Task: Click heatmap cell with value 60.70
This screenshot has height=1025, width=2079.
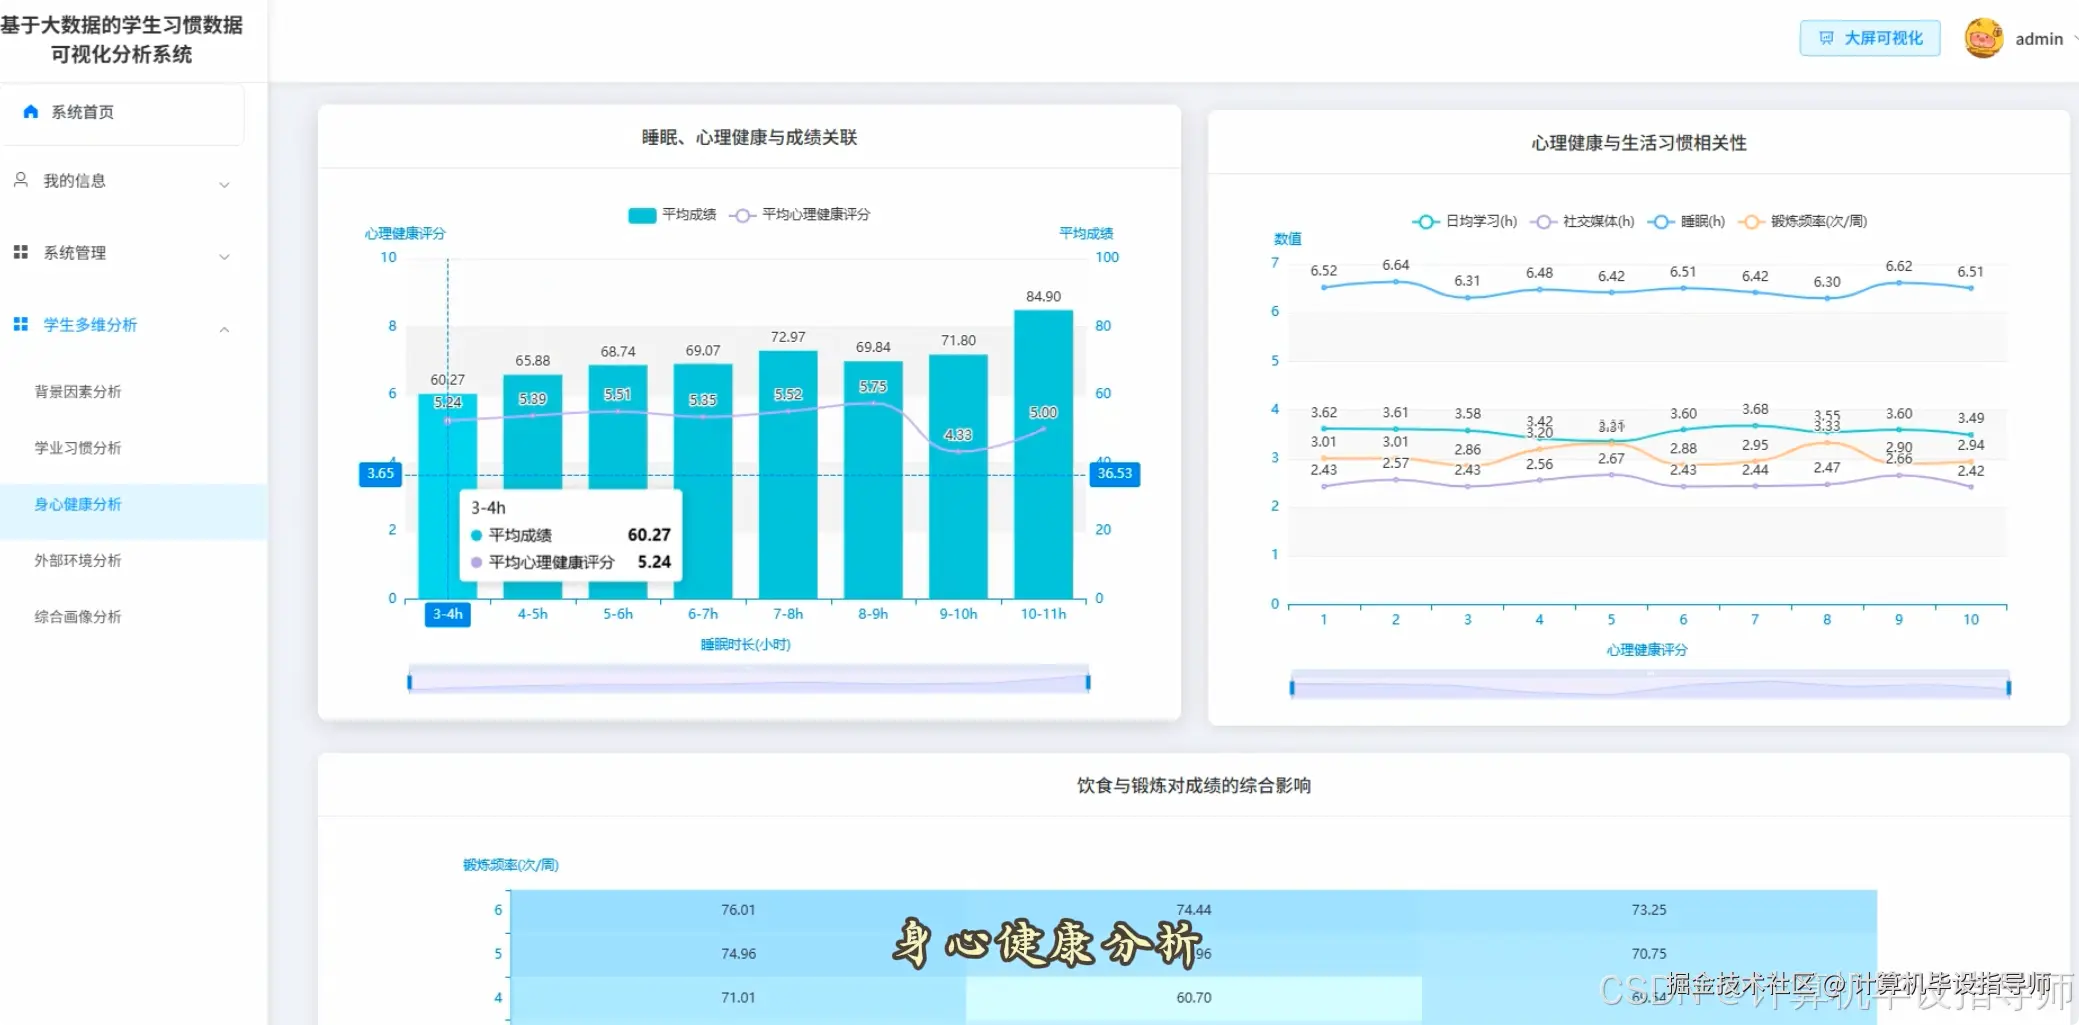Action: pos(1194,998)
